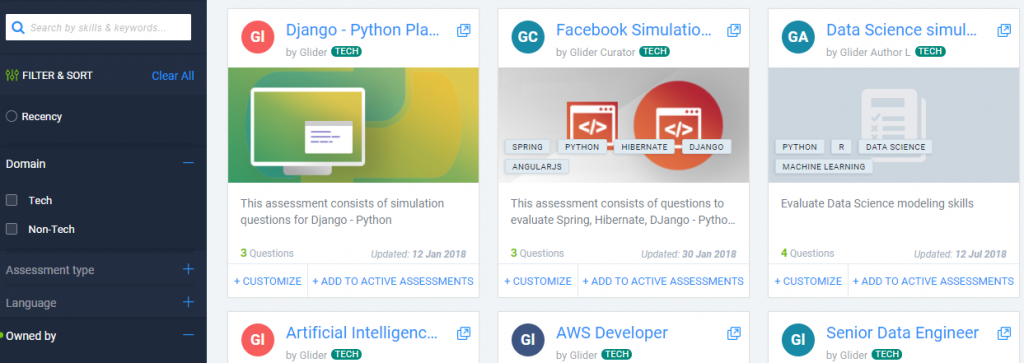The width and height of the screenshot is (1024, 363).
Task: Customize the Django - Python assessment
Action: 268,281
